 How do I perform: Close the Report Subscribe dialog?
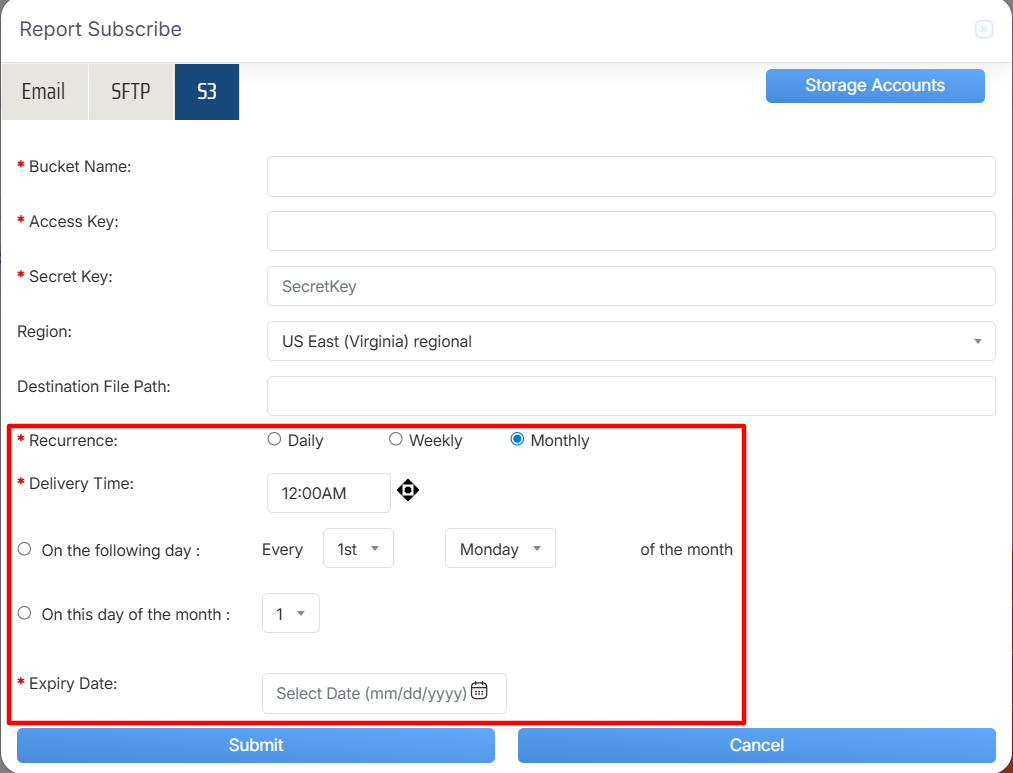983,30
